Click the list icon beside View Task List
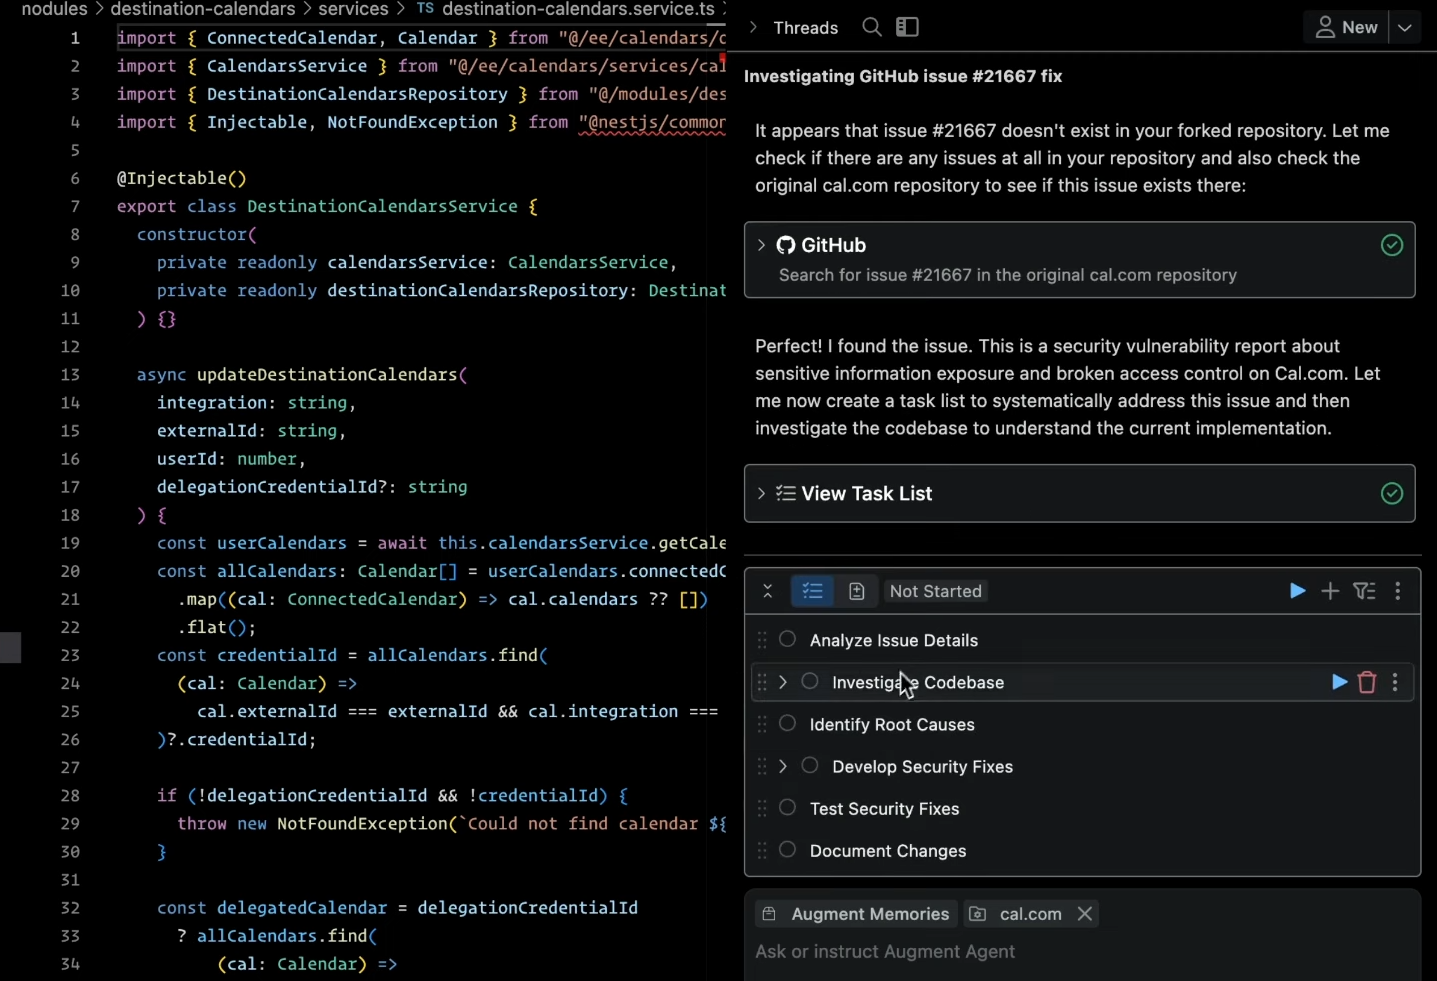Screen dimensions: 1437x981 tap(786, 493)
